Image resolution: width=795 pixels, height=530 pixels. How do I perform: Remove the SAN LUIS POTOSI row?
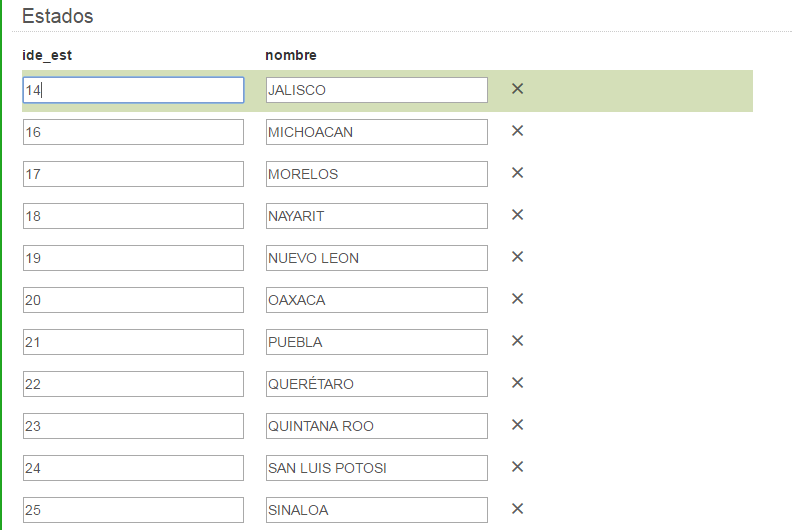point(518,467)
